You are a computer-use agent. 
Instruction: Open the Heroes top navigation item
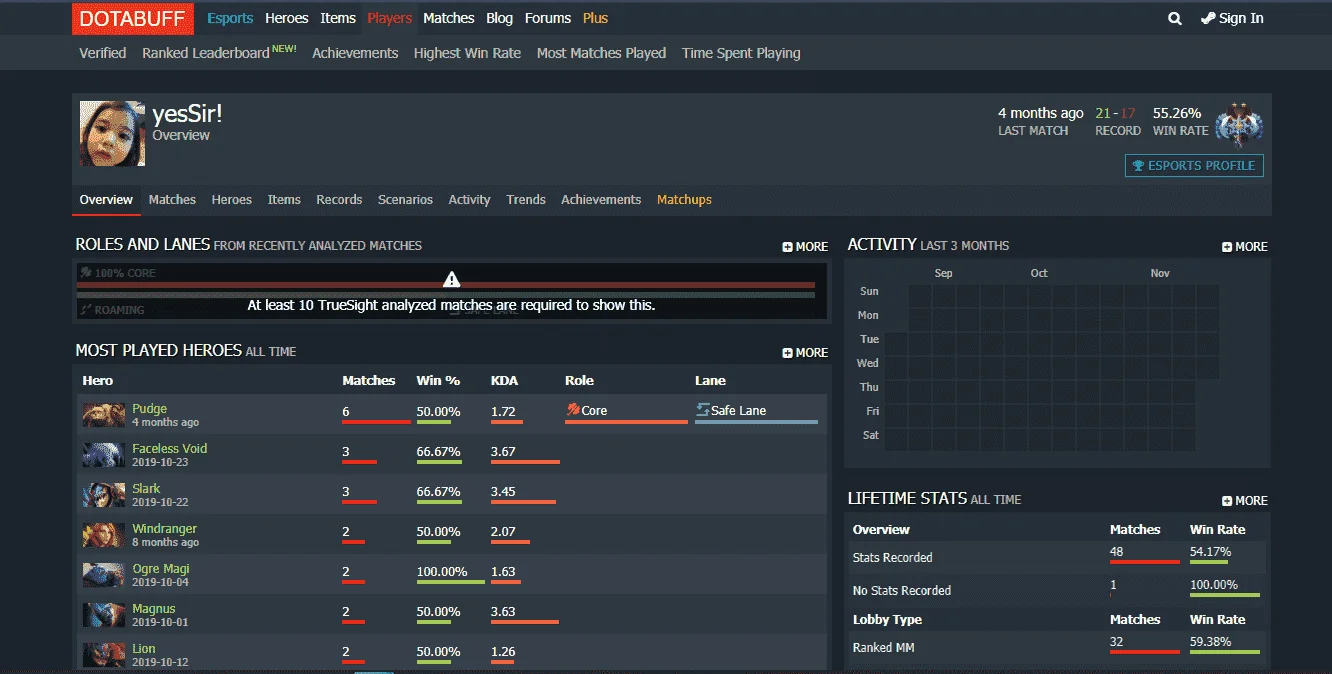tap(287, 18)
